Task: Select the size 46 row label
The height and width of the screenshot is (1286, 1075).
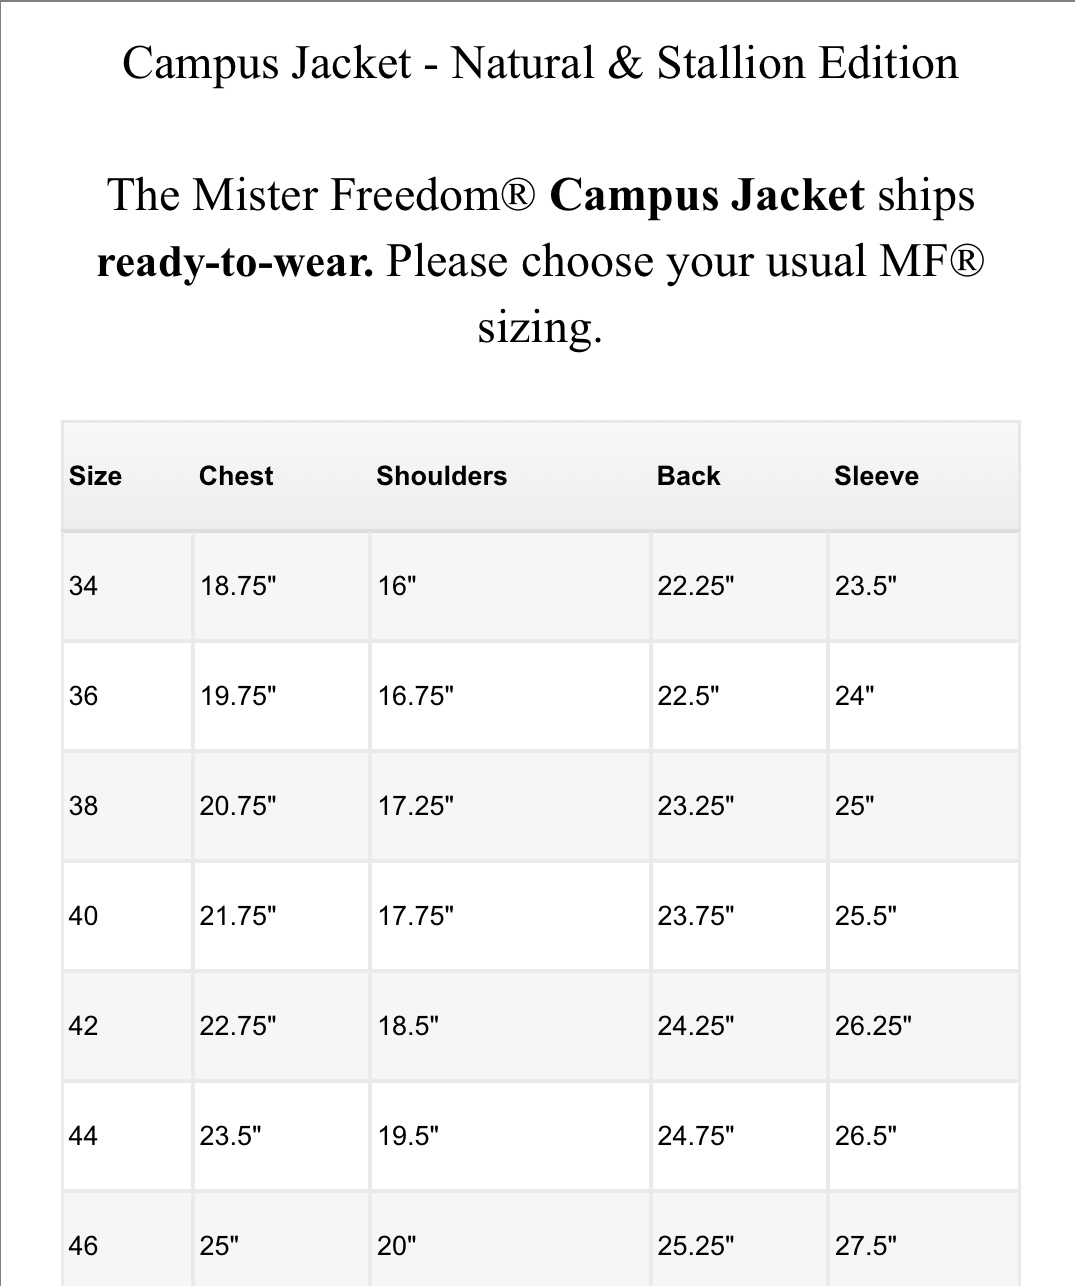Action: (84, 1246)
